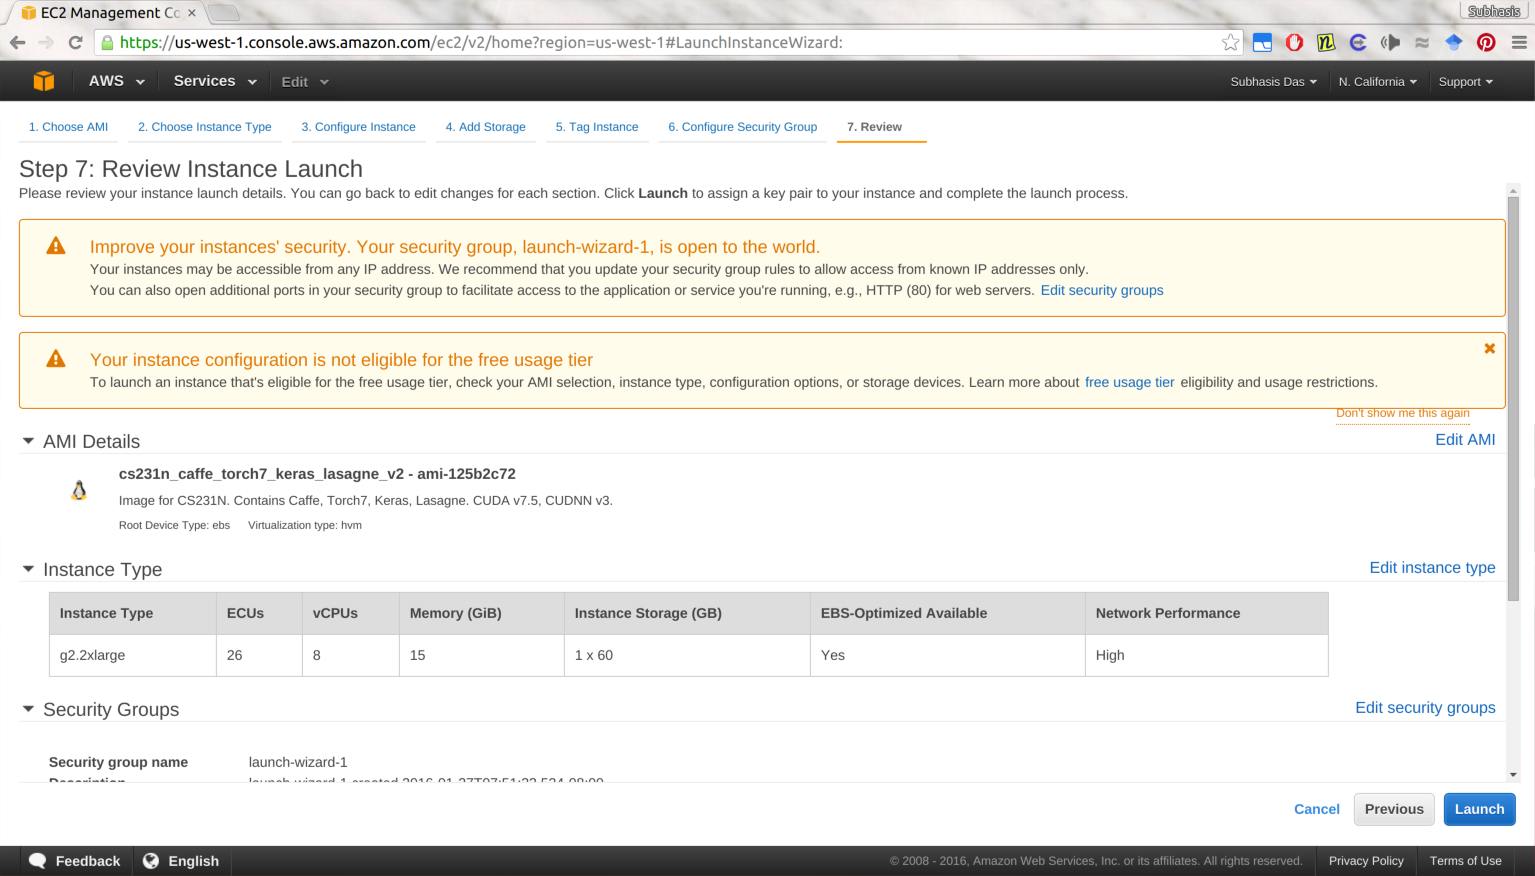Click the Edit instance type link
The height and width of the screenshot is (876, 1535).
(1431, 568)
